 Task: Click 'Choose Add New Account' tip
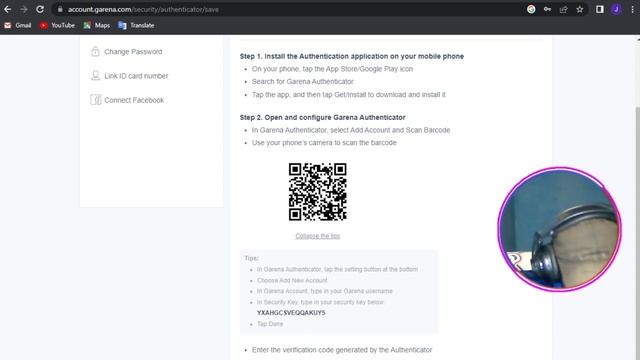tap(292, 280)
